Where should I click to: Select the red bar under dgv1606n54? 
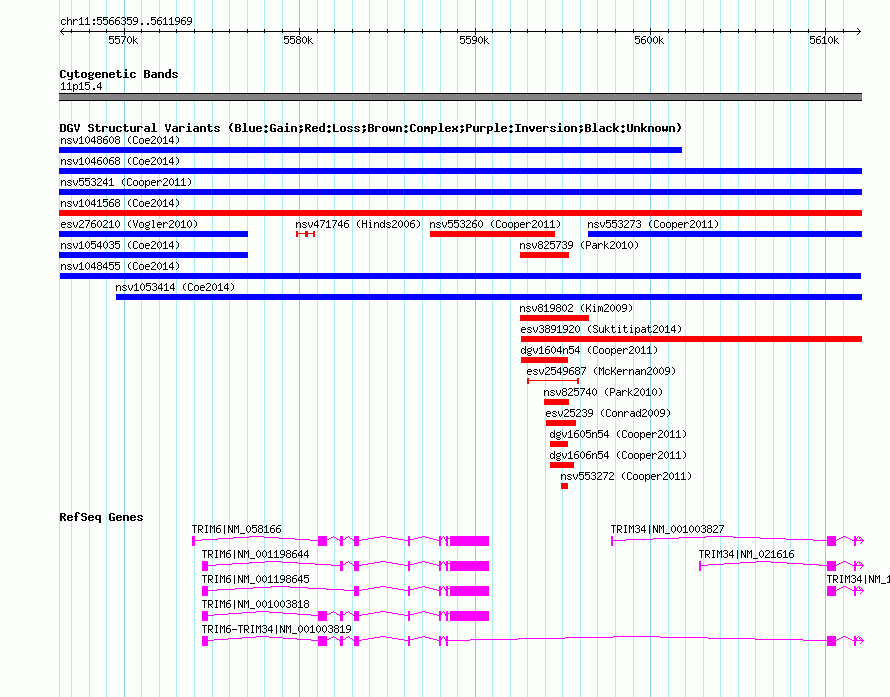coord(561,465)
